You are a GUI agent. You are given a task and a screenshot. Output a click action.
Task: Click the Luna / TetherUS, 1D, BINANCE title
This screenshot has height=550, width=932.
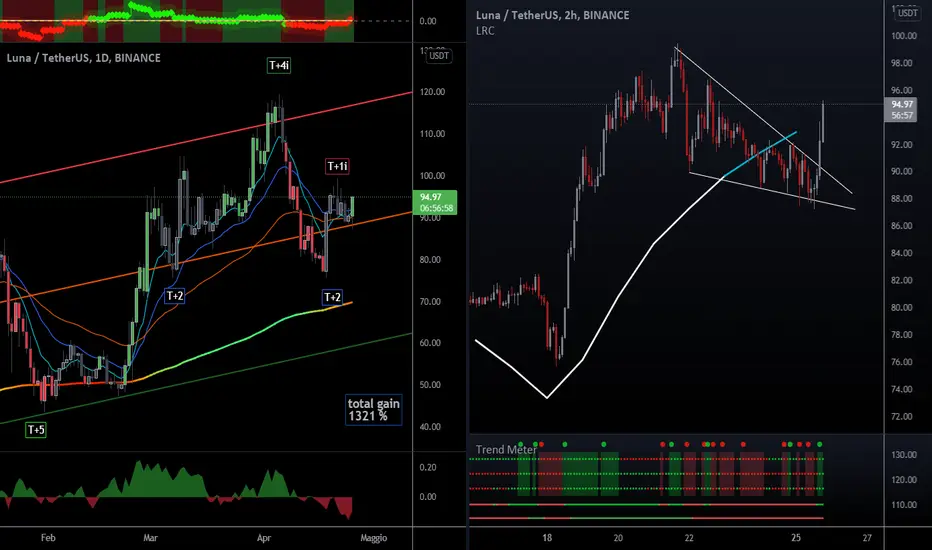point(84,58)
